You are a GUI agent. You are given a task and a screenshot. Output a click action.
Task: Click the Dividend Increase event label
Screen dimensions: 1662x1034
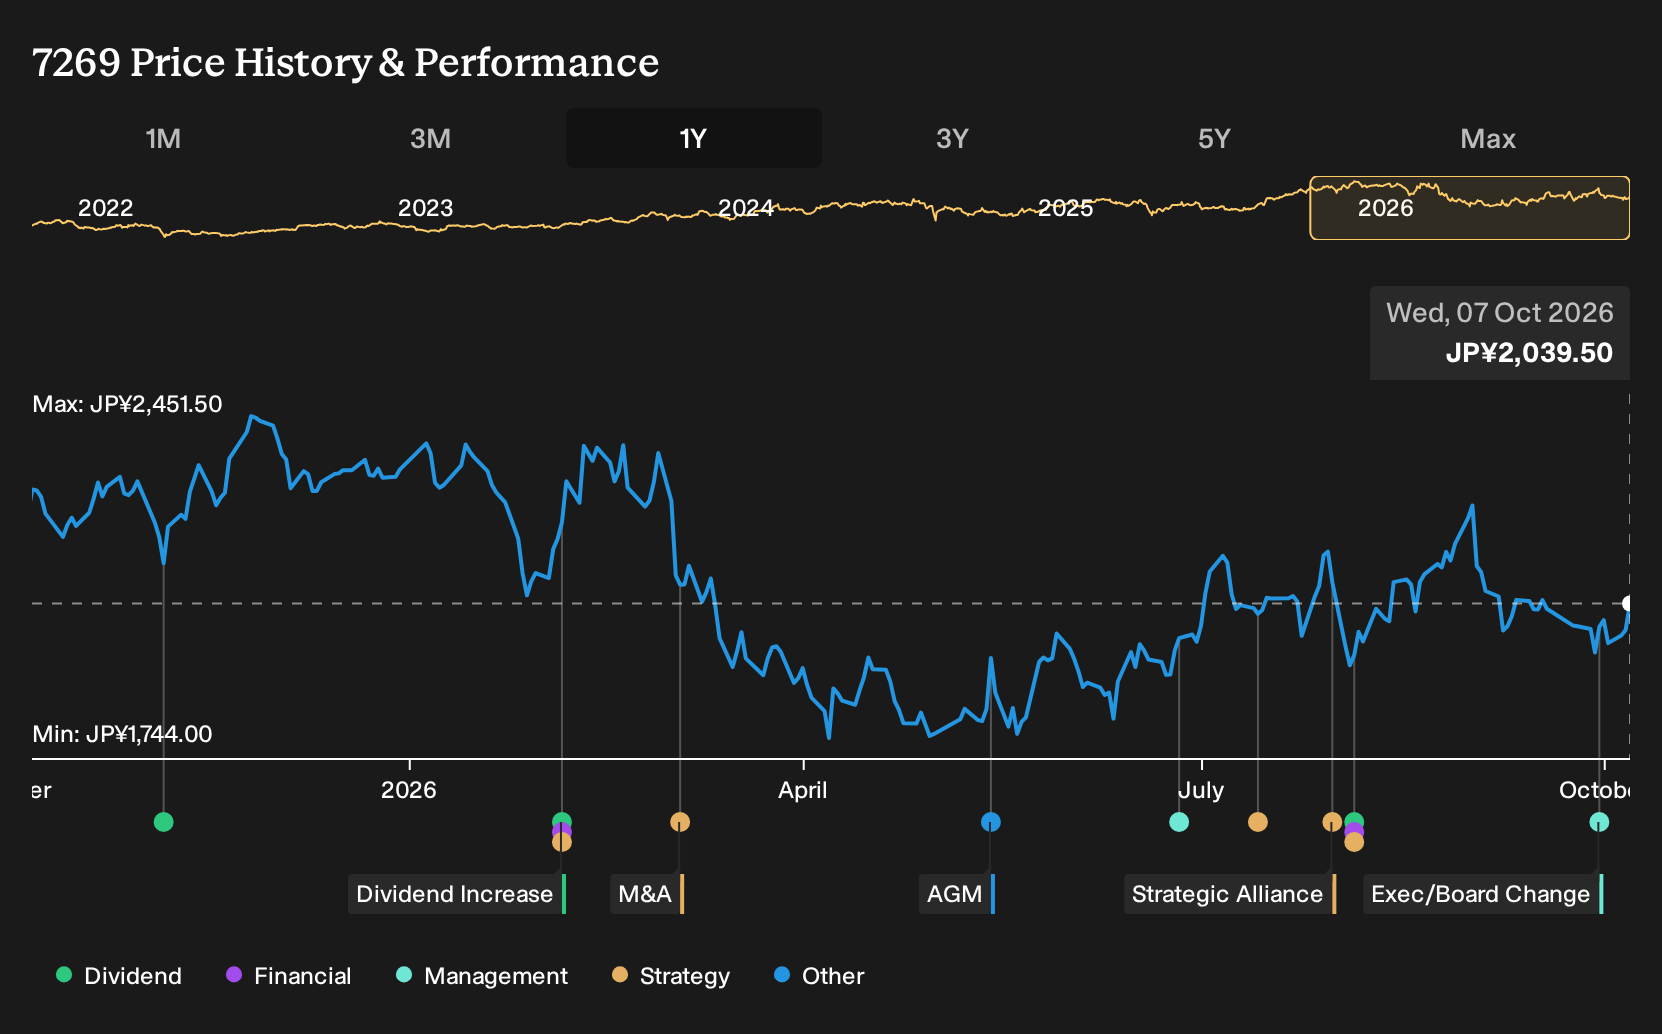click(457, 894)
